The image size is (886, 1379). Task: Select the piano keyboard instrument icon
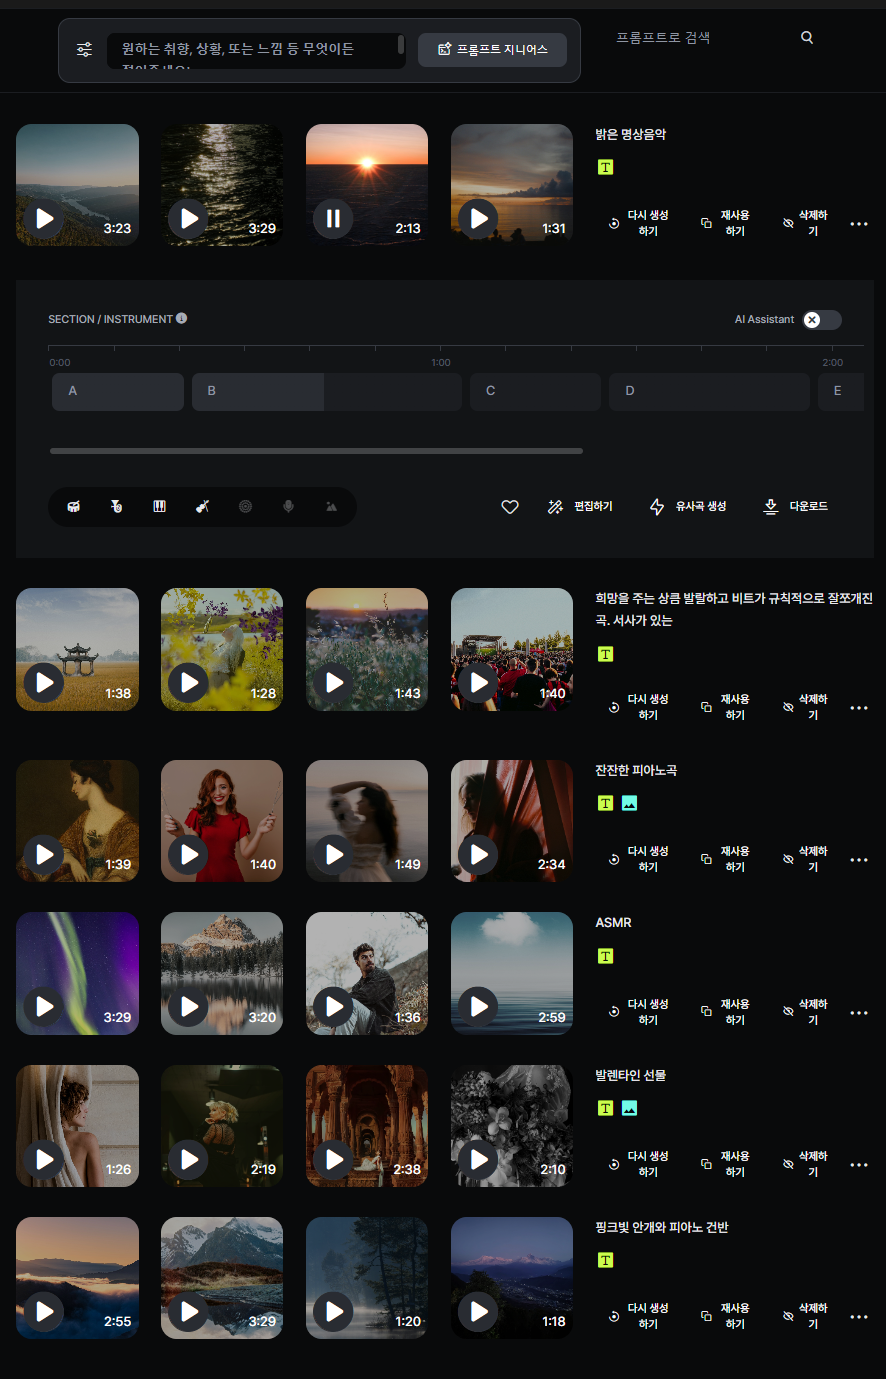[159, 507]
